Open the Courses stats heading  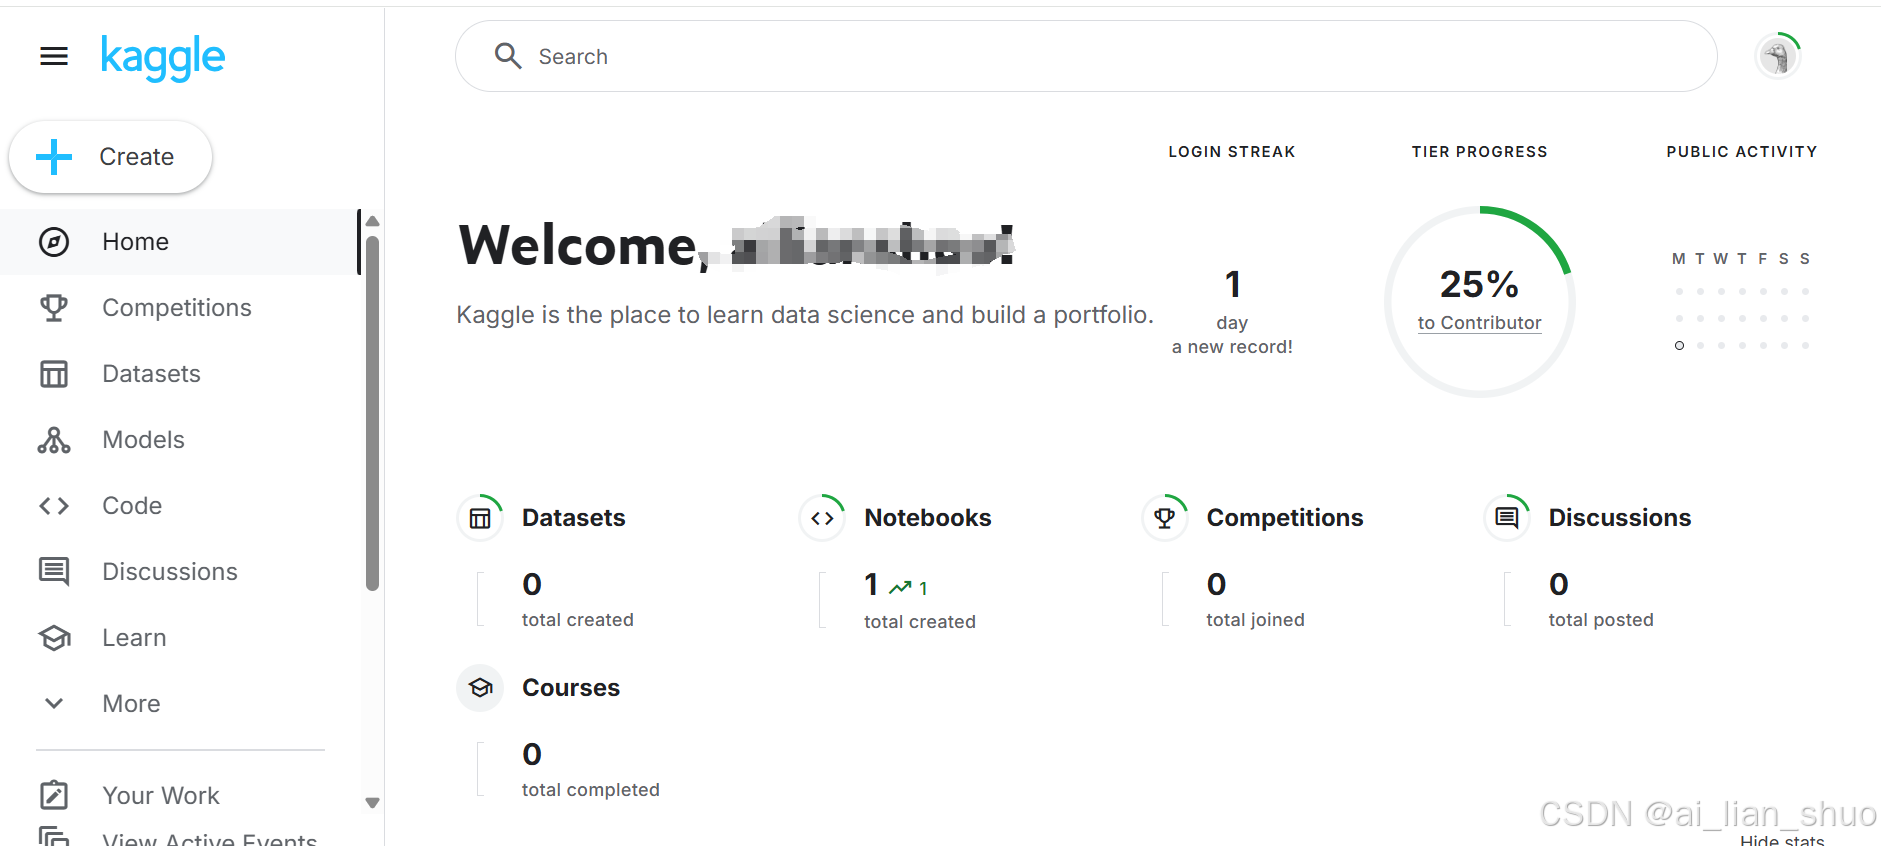click(x=571, y=688)
